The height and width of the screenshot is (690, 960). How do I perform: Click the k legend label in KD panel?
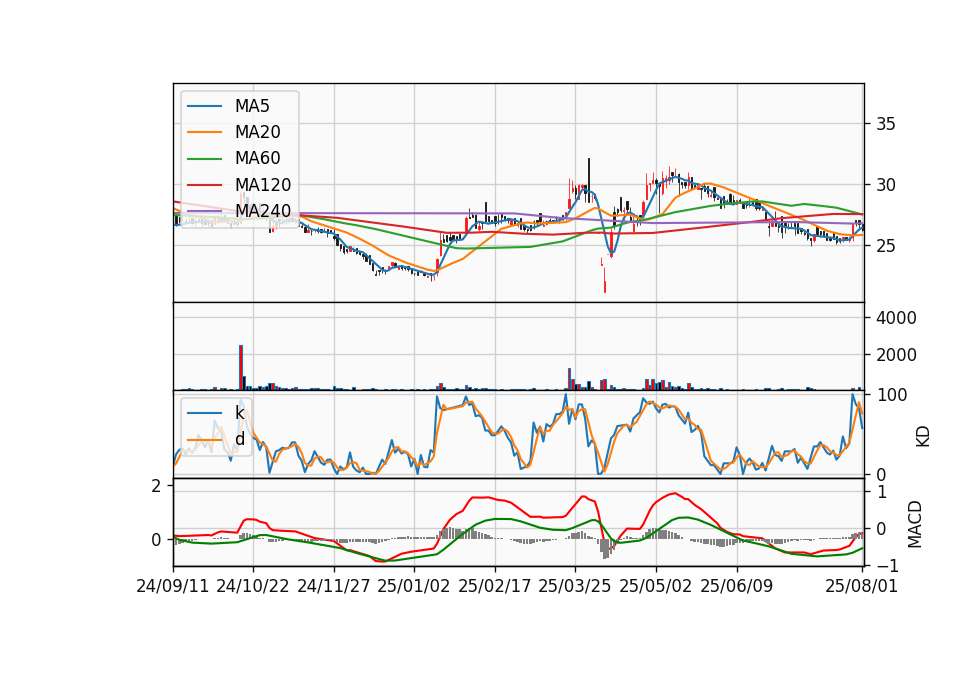coord(239,413)
